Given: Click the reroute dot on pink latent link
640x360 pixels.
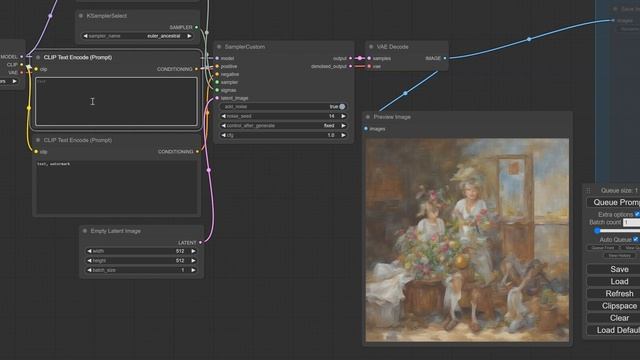Looking at the screenshot, I should click(x=209, y=170).
